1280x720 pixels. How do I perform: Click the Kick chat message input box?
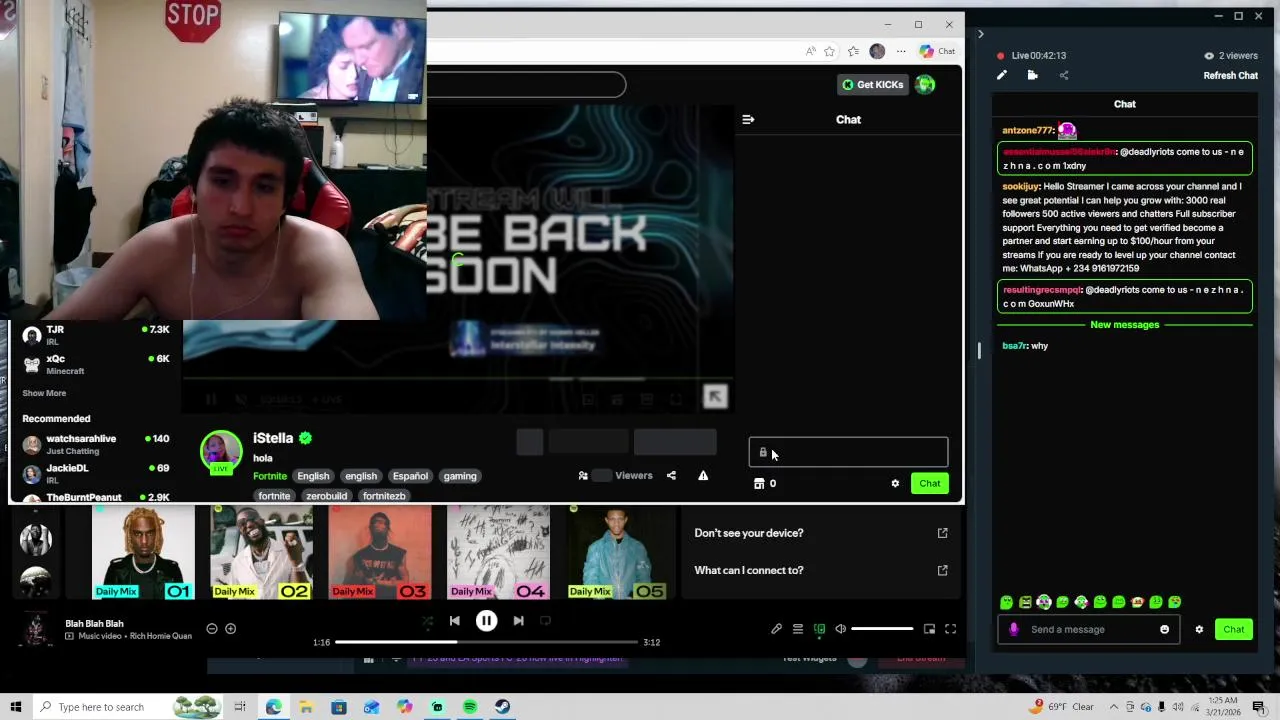(848, 453)
